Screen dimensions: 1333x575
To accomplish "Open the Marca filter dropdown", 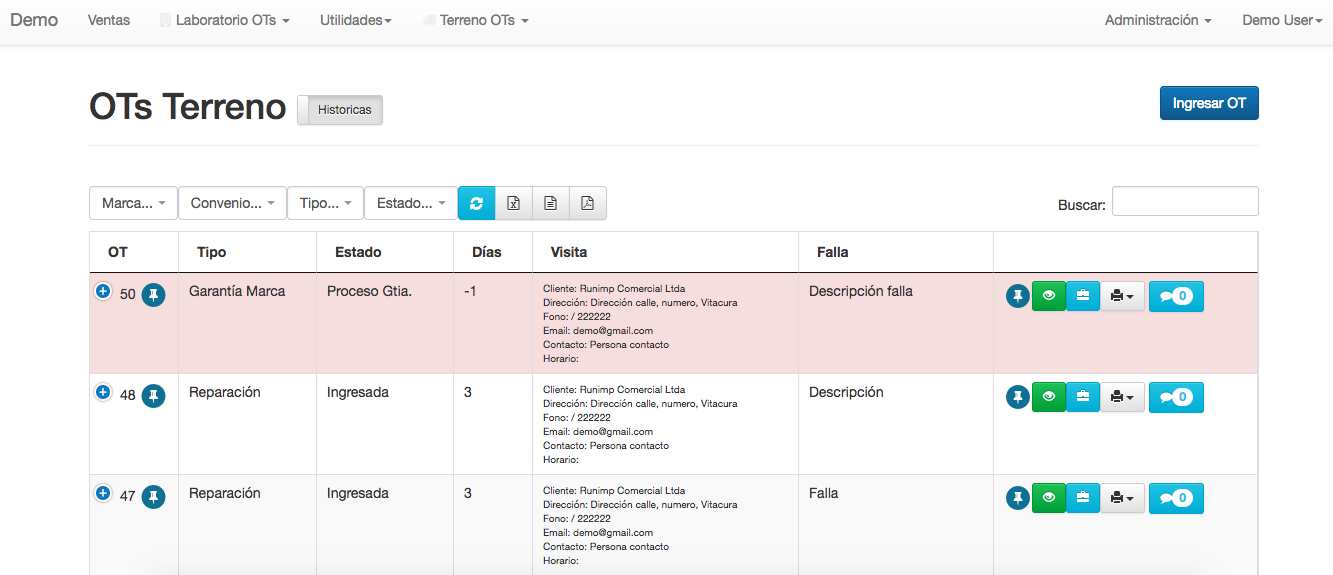I will (133, 203).
